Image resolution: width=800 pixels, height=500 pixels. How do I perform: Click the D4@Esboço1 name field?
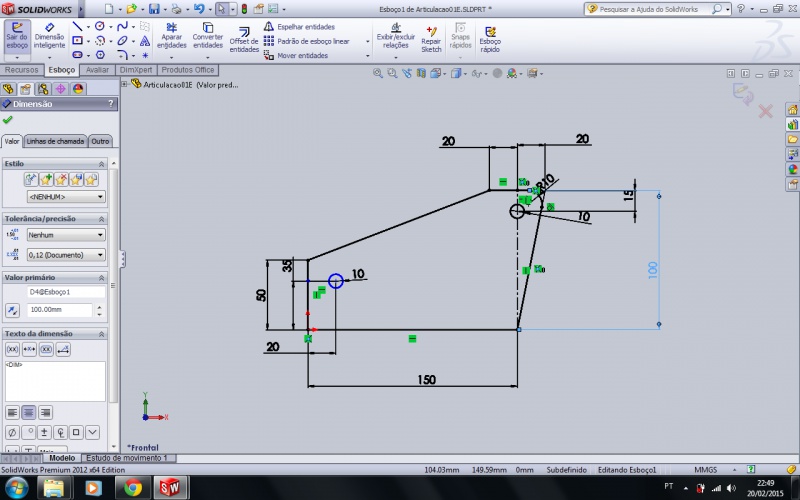[66, 292]
